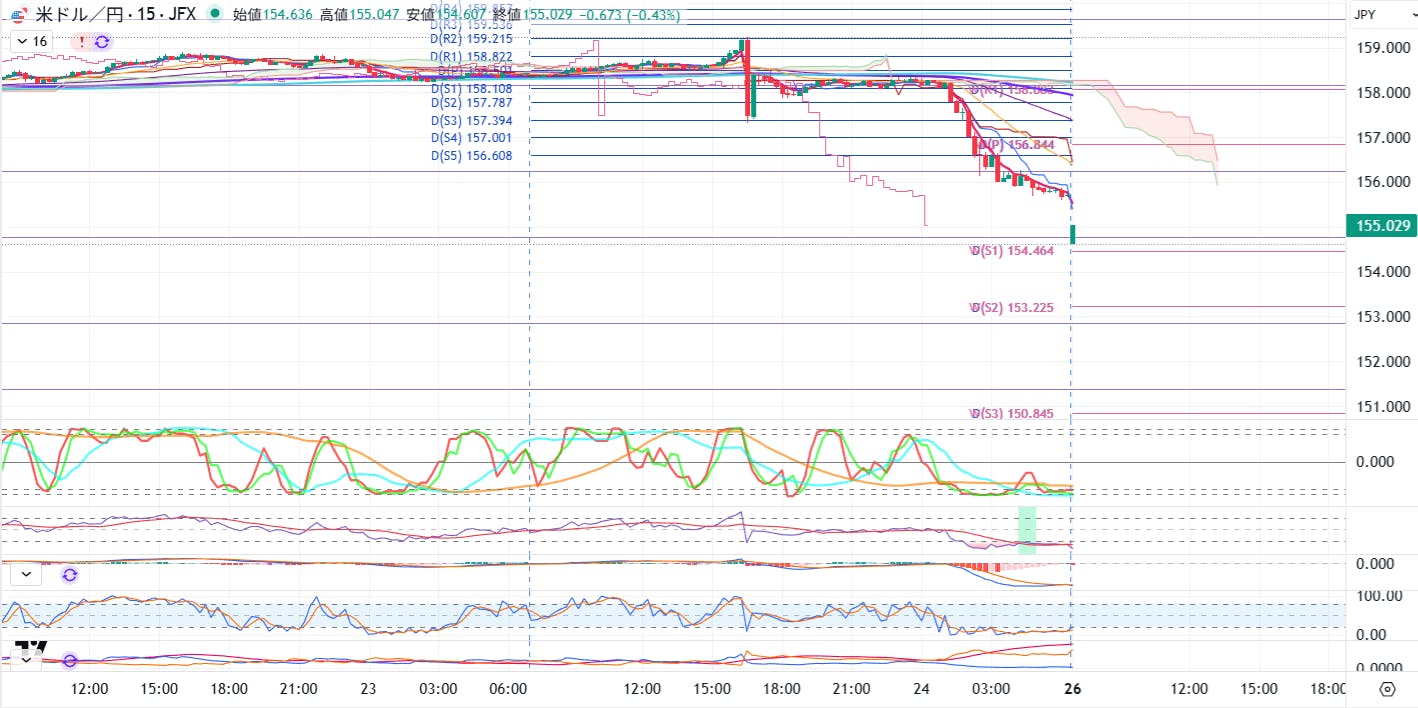Click the 26 date label on time axis
The width and height of the screenshot is (1418, 708).
(1072, 689)
